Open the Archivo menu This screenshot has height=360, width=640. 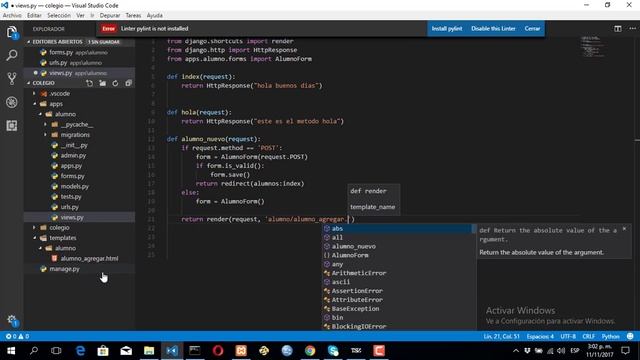coord(12,16)
